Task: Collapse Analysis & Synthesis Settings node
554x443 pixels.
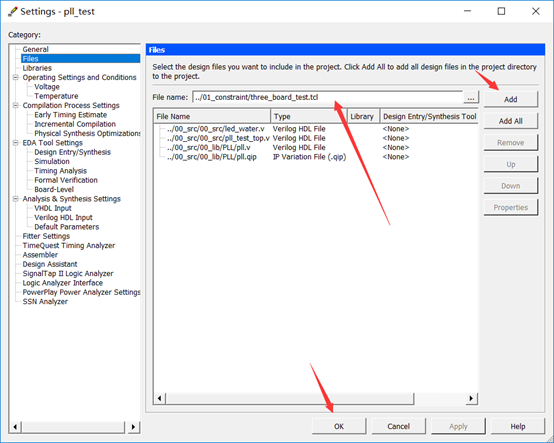Action: (15, 199)
